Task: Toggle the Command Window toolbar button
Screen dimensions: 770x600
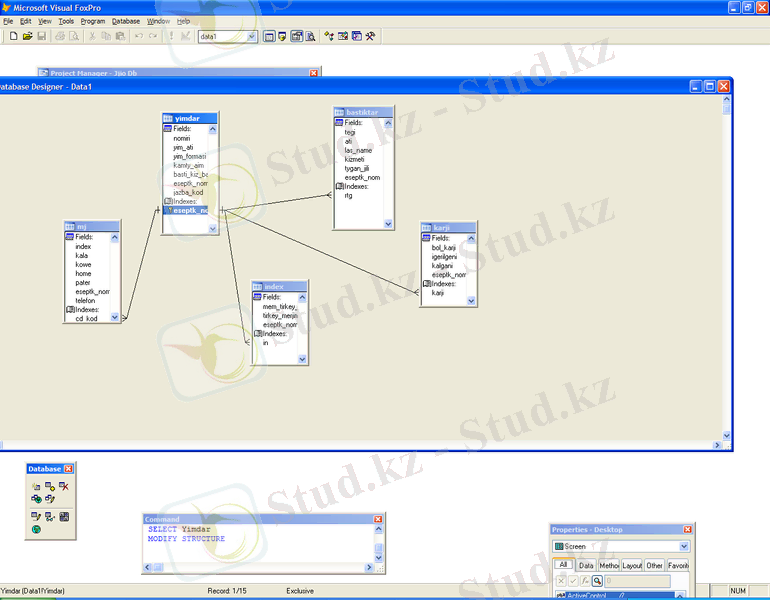Action: (268, 36)
